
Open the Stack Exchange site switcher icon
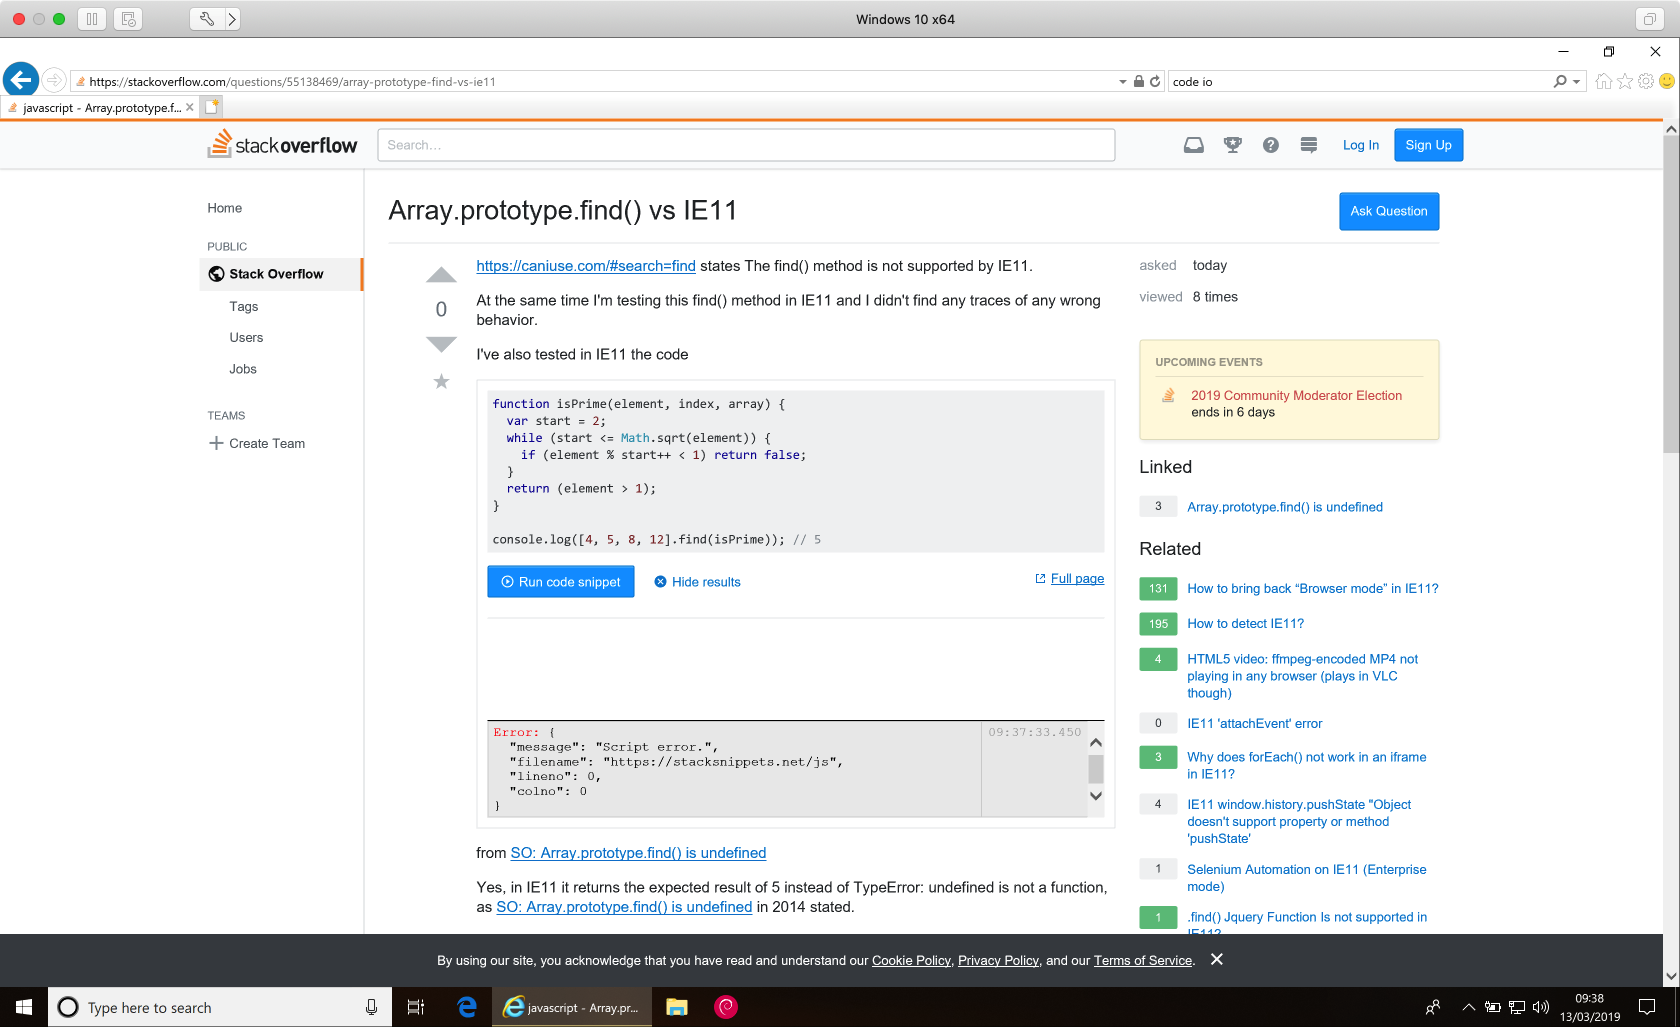point(1309,145)
